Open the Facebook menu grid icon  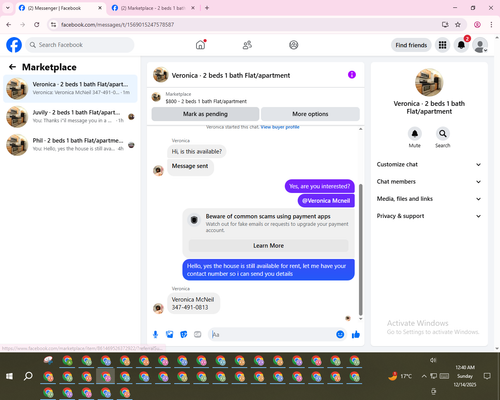(442, 45)
